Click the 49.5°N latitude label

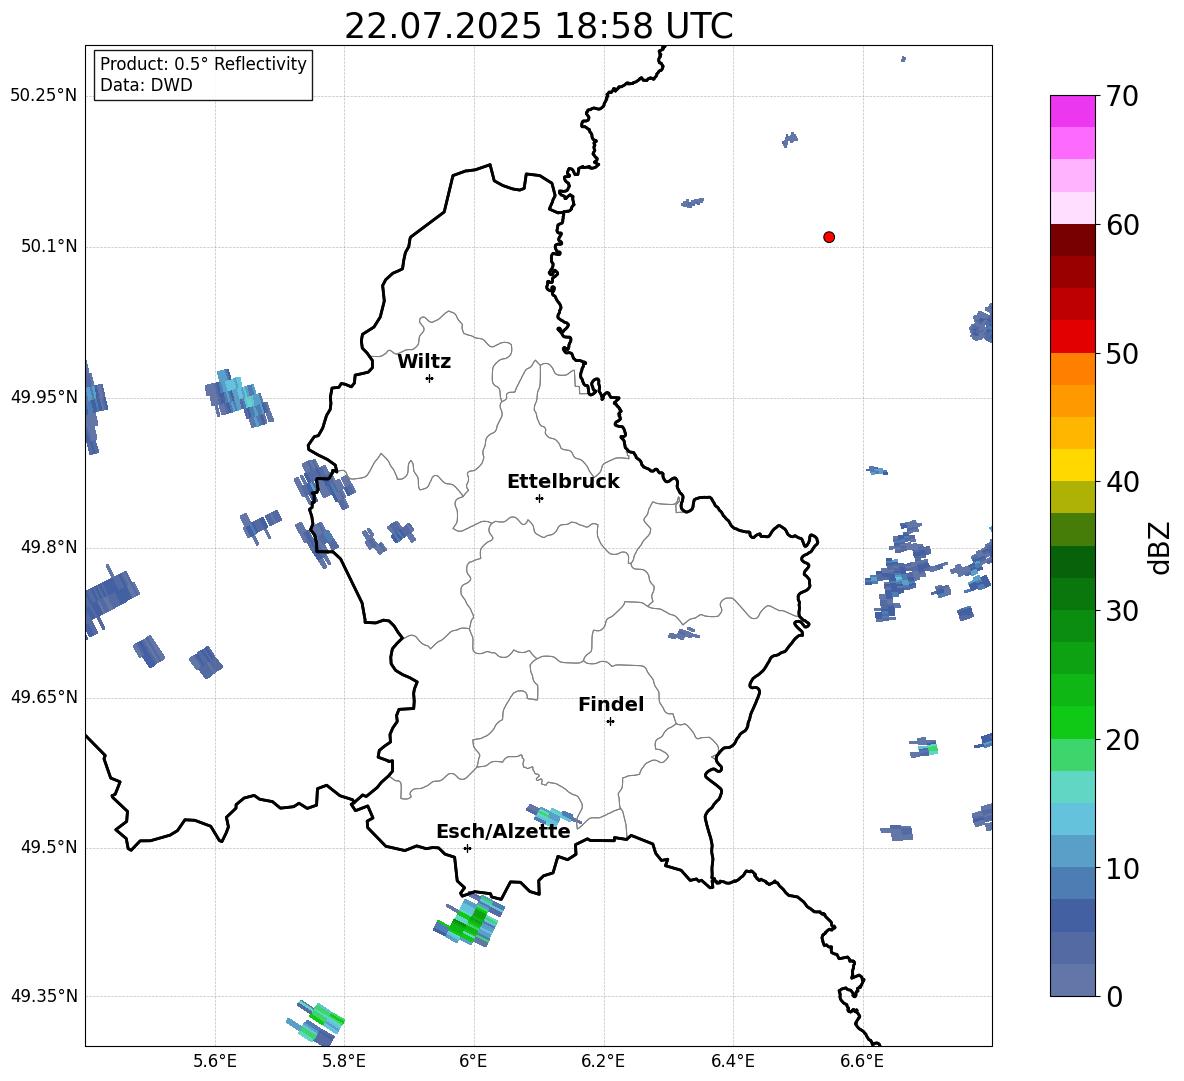[x=49, y=848]
